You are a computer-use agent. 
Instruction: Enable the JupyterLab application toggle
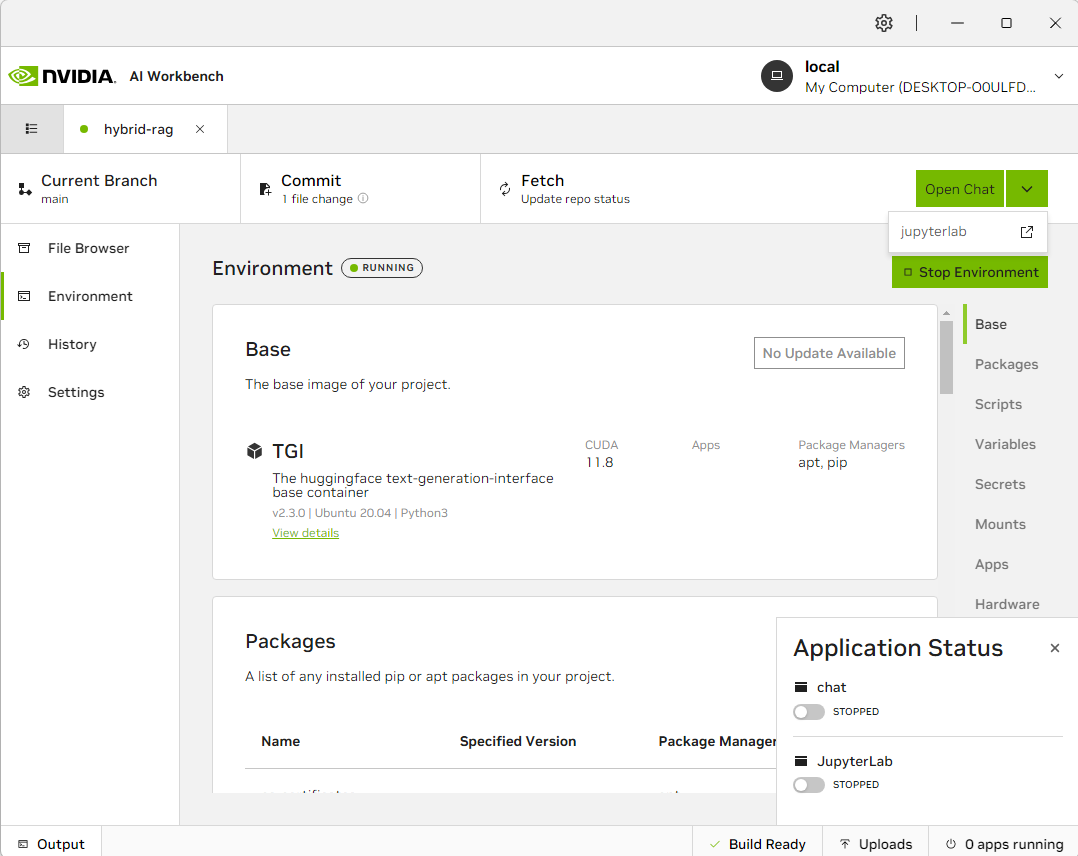click(808, 785)
